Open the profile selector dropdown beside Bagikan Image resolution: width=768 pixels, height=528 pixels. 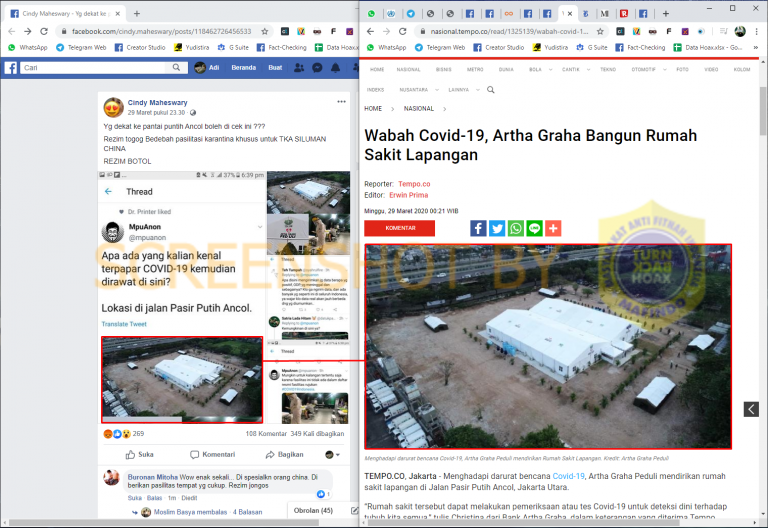[333, 455]
